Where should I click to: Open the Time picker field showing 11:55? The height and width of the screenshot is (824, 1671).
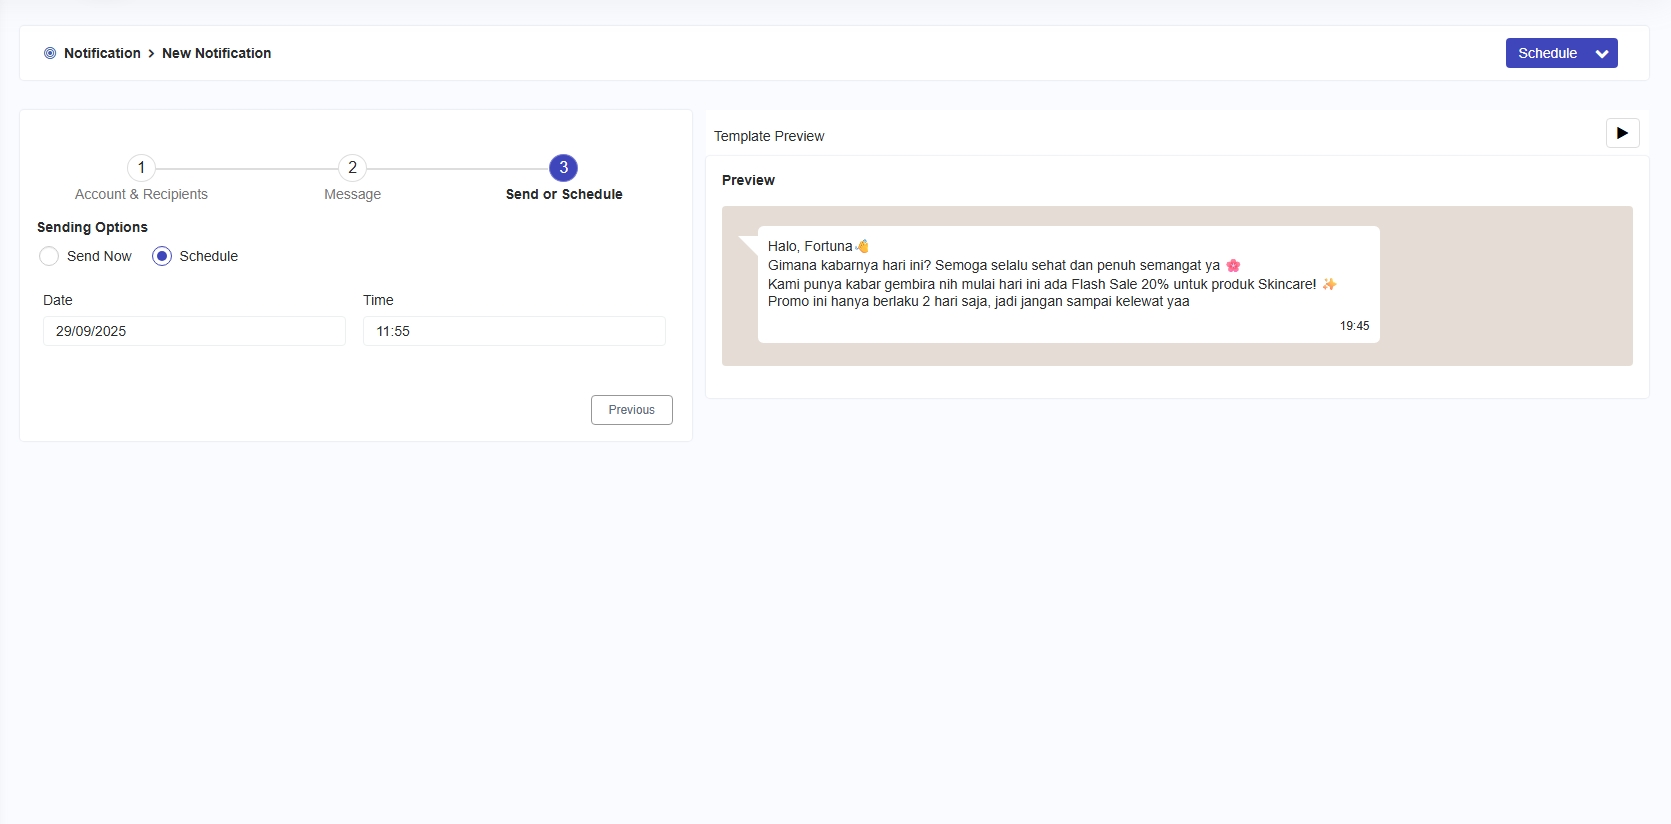point(514,331)
